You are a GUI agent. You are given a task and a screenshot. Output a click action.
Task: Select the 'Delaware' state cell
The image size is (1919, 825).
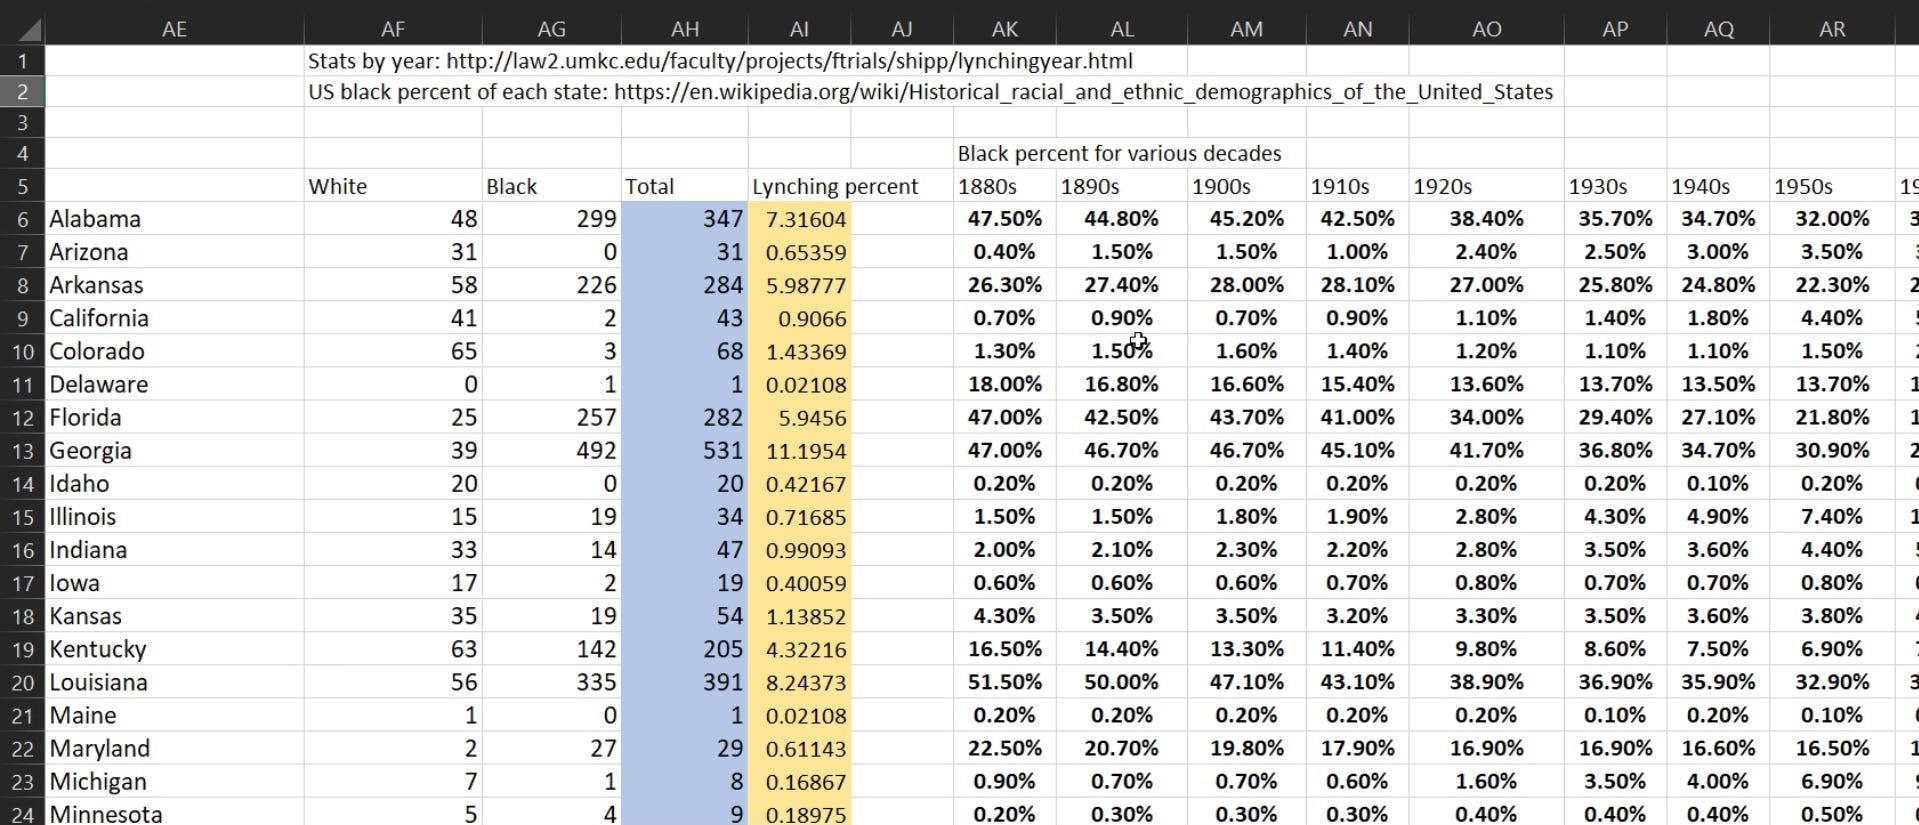(x=174, y=384)
